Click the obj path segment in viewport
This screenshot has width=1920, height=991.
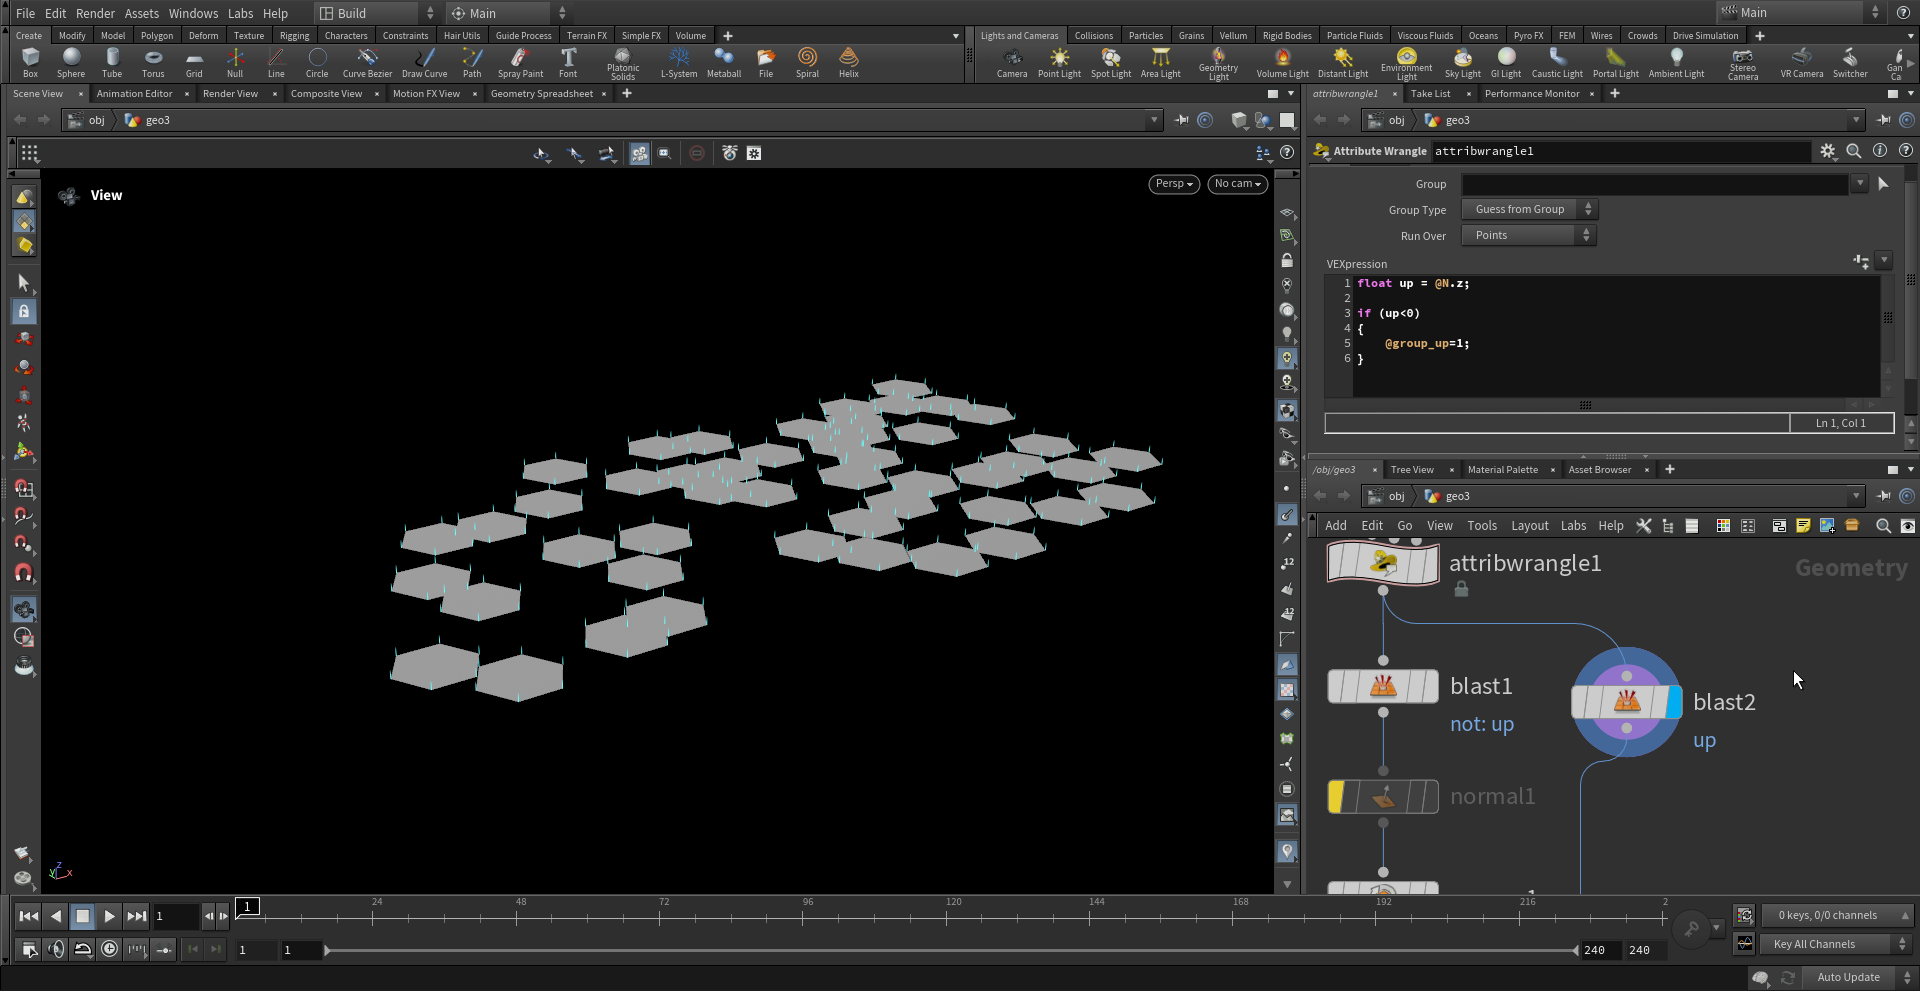pos(96,120)
